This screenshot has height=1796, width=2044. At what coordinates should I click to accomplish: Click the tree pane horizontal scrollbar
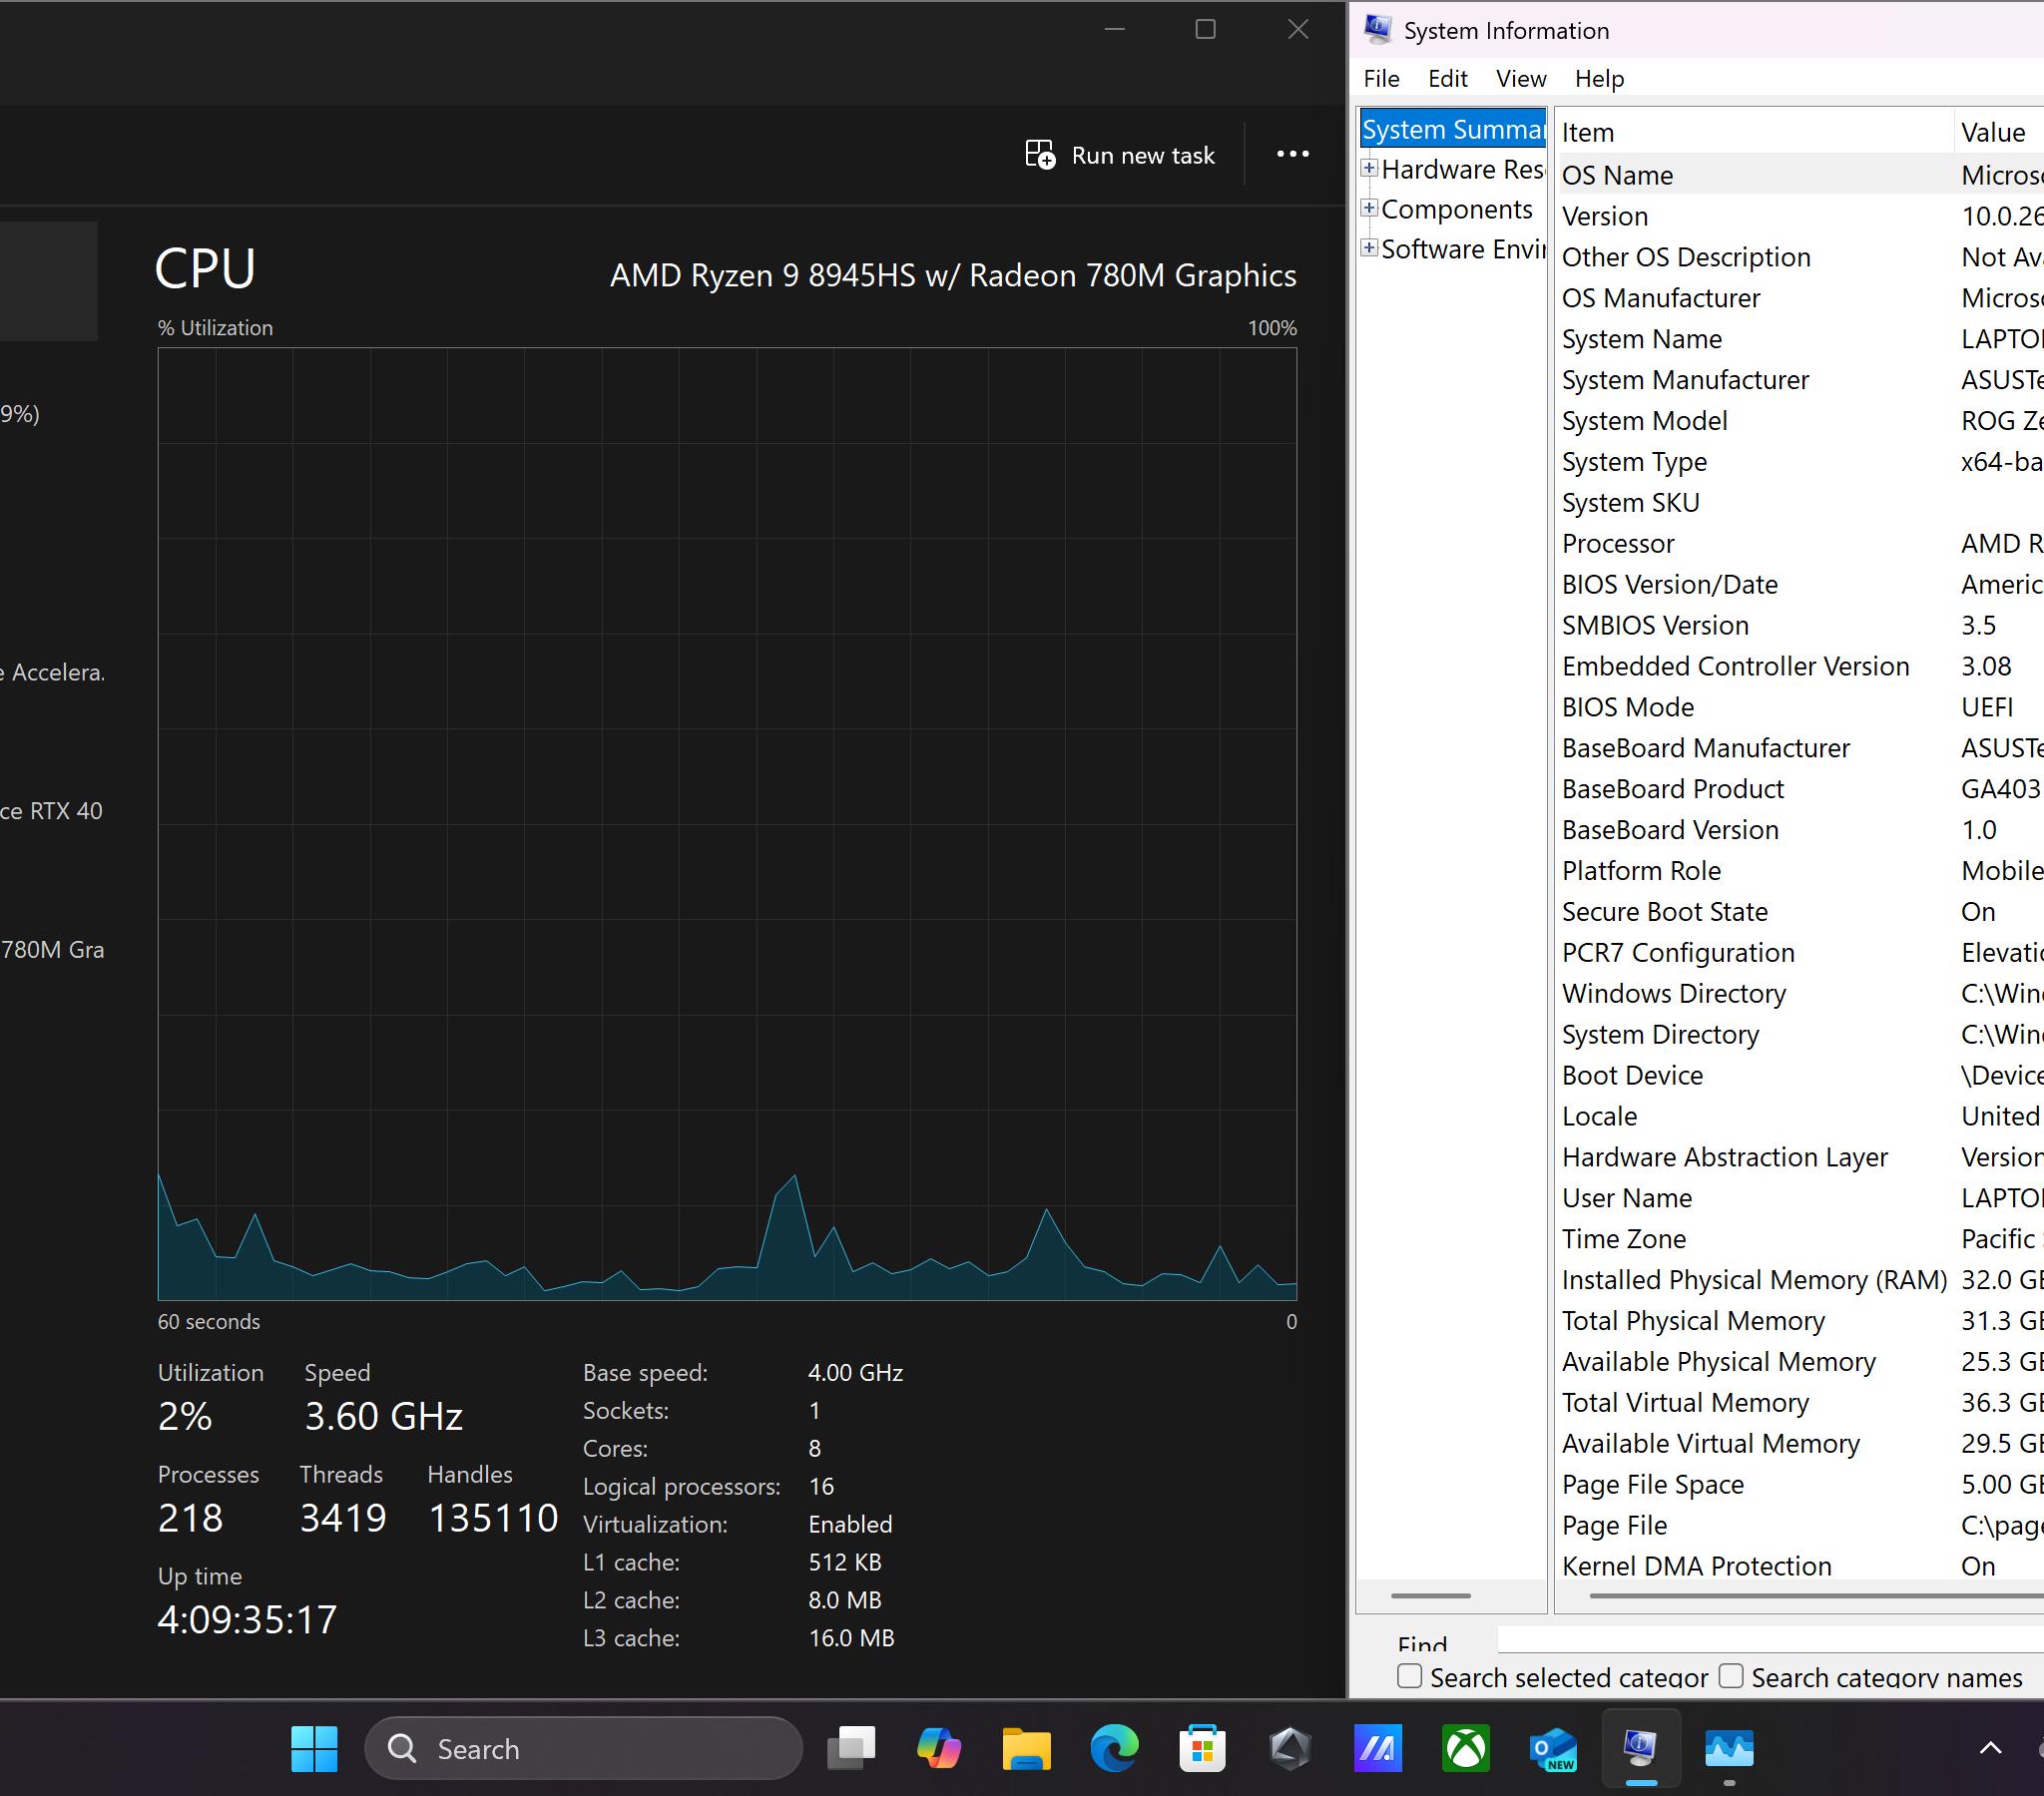1431,1595
